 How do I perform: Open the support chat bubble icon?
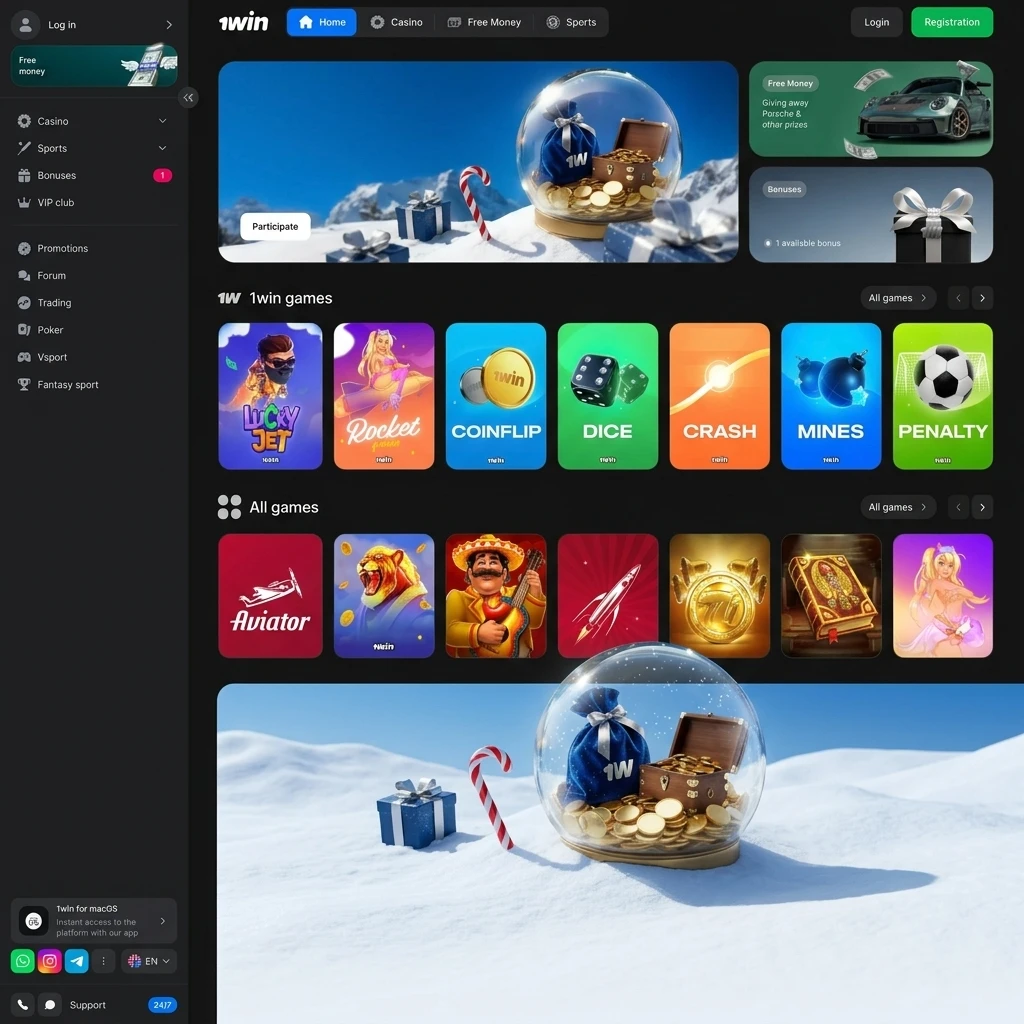click(49, 1005)
